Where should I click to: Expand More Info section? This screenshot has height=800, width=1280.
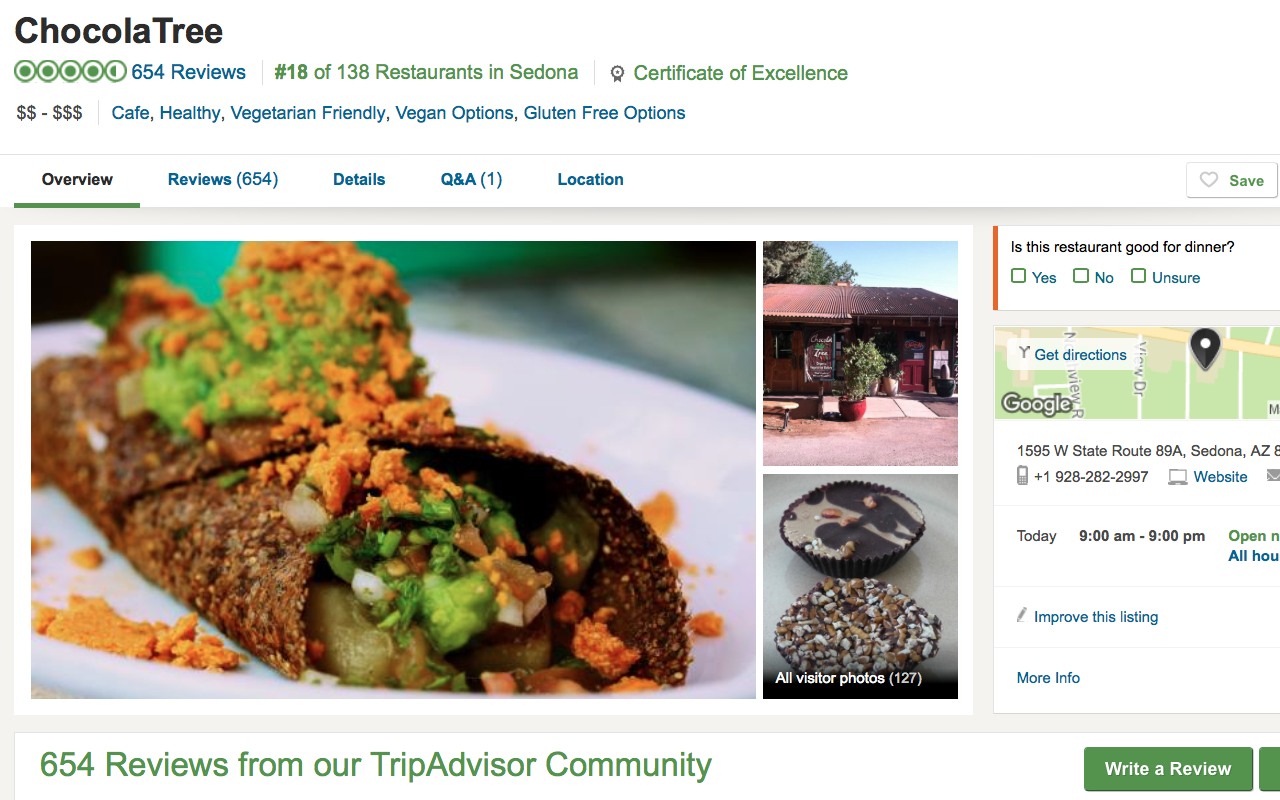tap(1048, 678)
